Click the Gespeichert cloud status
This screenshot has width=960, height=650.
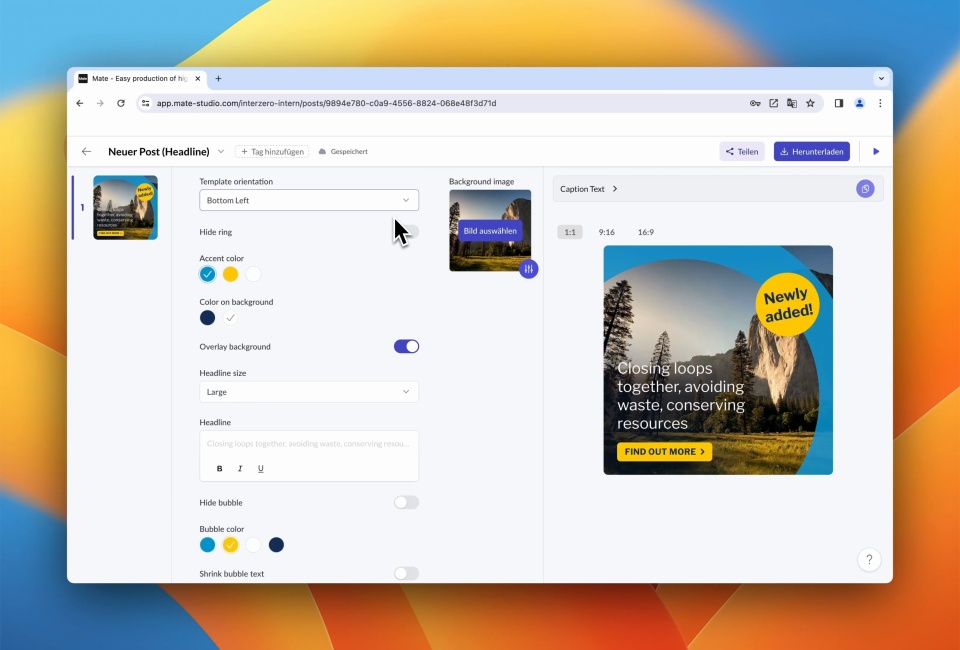(x=343, y=152)
